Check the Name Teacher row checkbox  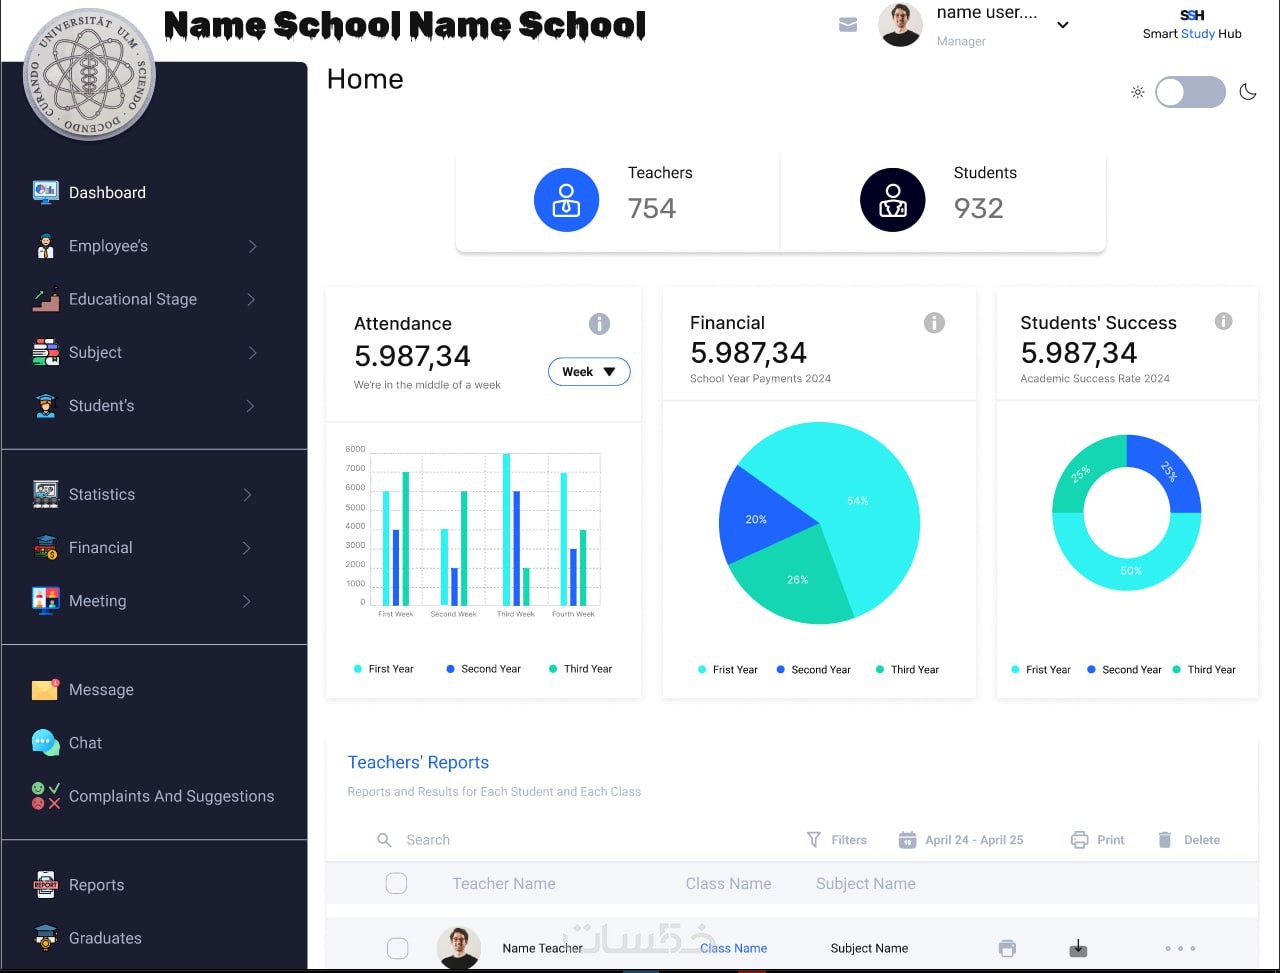pos(397,948)
